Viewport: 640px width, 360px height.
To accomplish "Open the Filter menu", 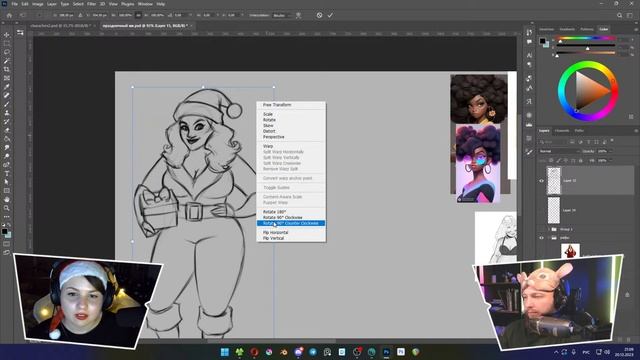I will tap(91, 4).
